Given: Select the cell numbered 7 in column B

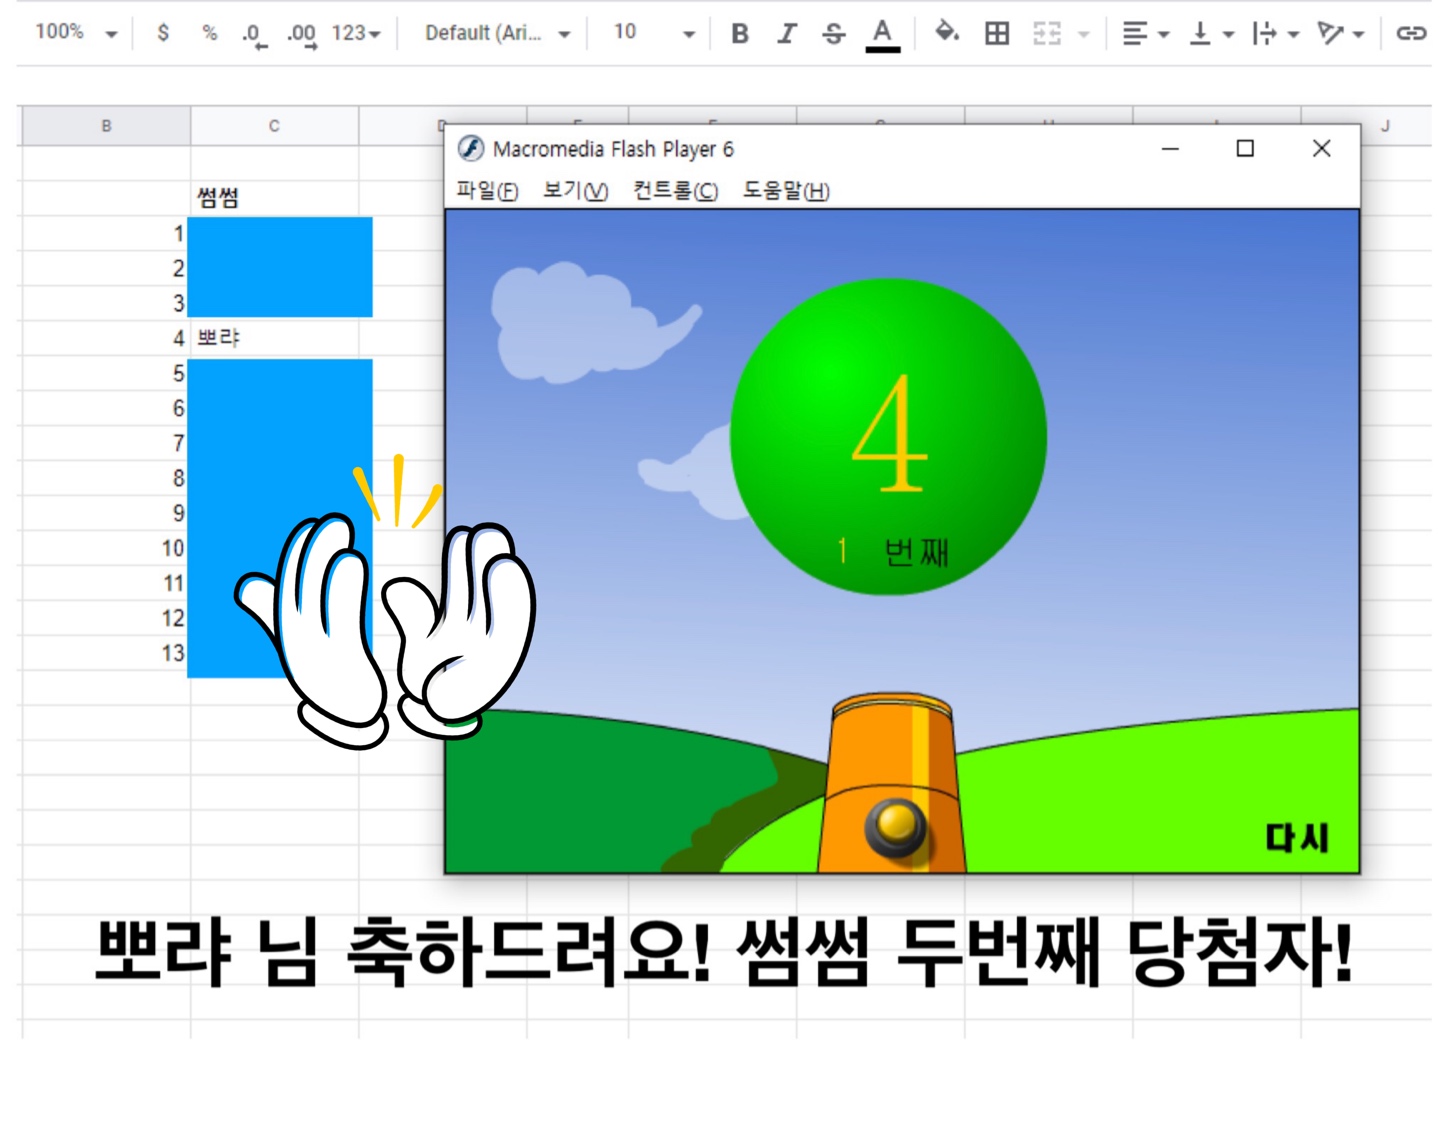Looking at the screenshot, I should tap(106, 443).
